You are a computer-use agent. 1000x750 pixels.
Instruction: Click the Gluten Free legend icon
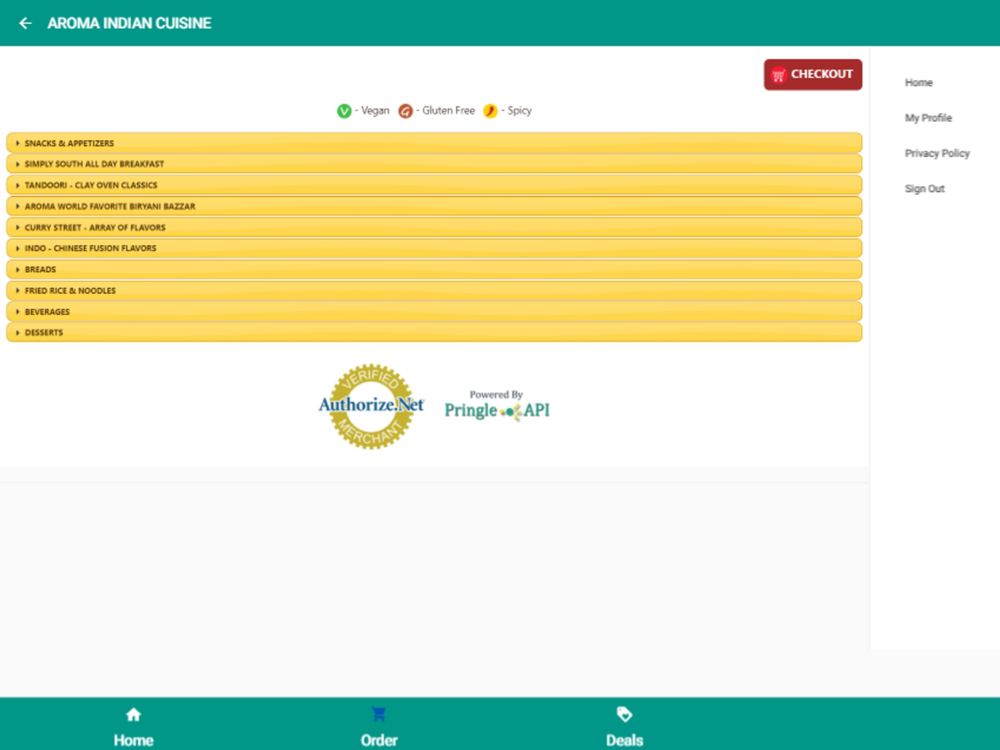pos(406,111)
